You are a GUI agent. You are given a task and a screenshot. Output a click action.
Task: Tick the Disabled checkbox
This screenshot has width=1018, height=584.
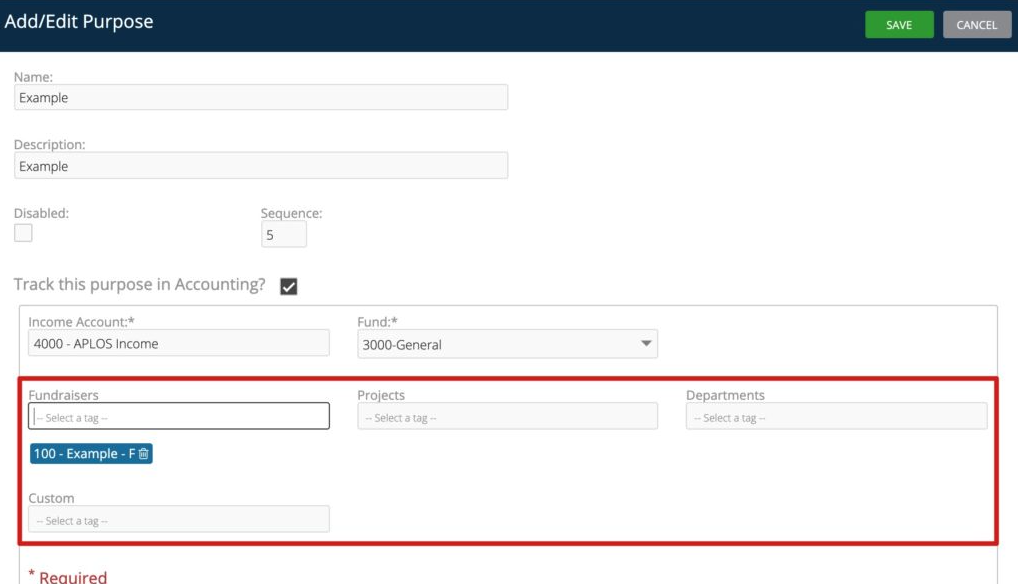point(23,233)
